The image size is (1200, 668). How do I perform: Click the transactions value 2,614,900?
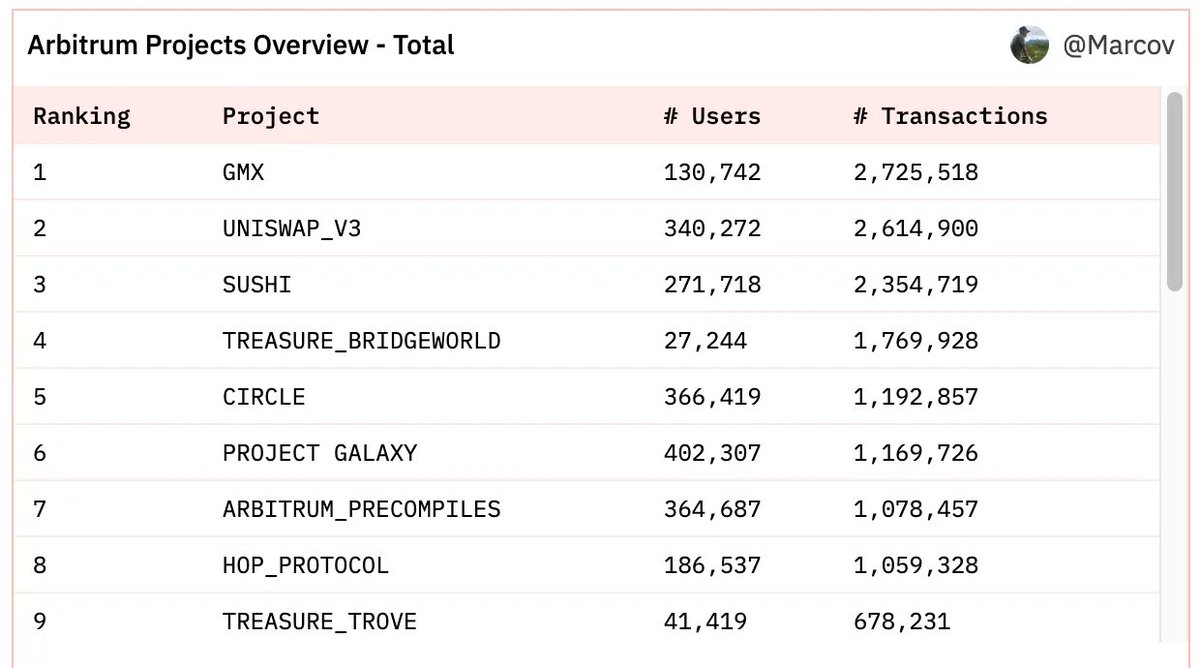[916, 229]
